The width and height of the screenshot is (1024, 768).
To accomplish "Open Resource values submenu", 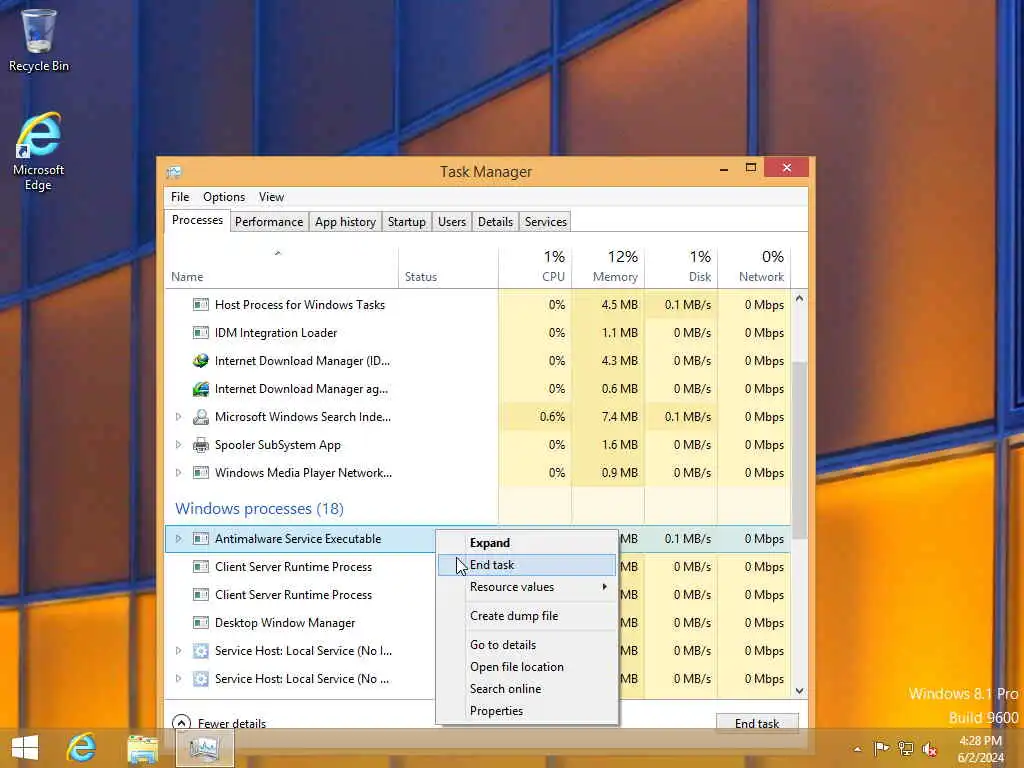I will pyautogui.click(x=527, y=587).
